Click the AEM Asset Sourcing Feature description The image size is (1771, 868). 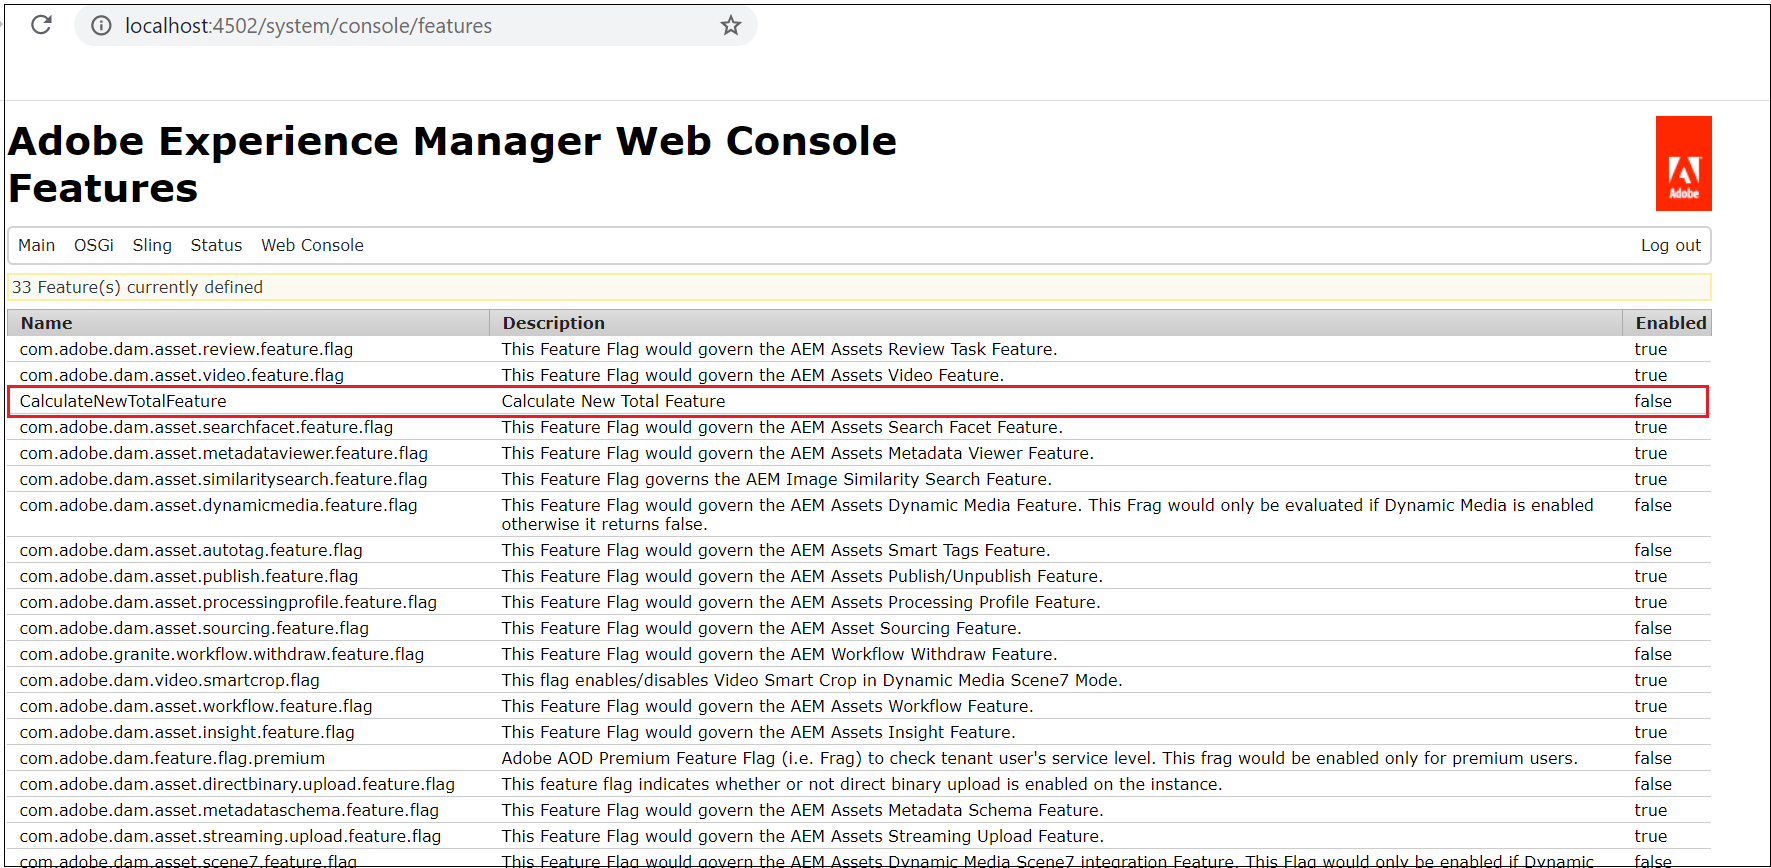coord(761,628)
